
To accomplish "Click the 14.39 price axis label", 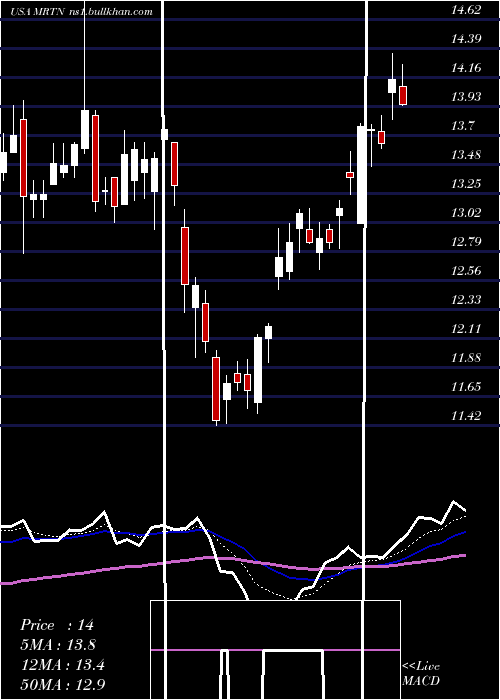I will pos(466,39).
